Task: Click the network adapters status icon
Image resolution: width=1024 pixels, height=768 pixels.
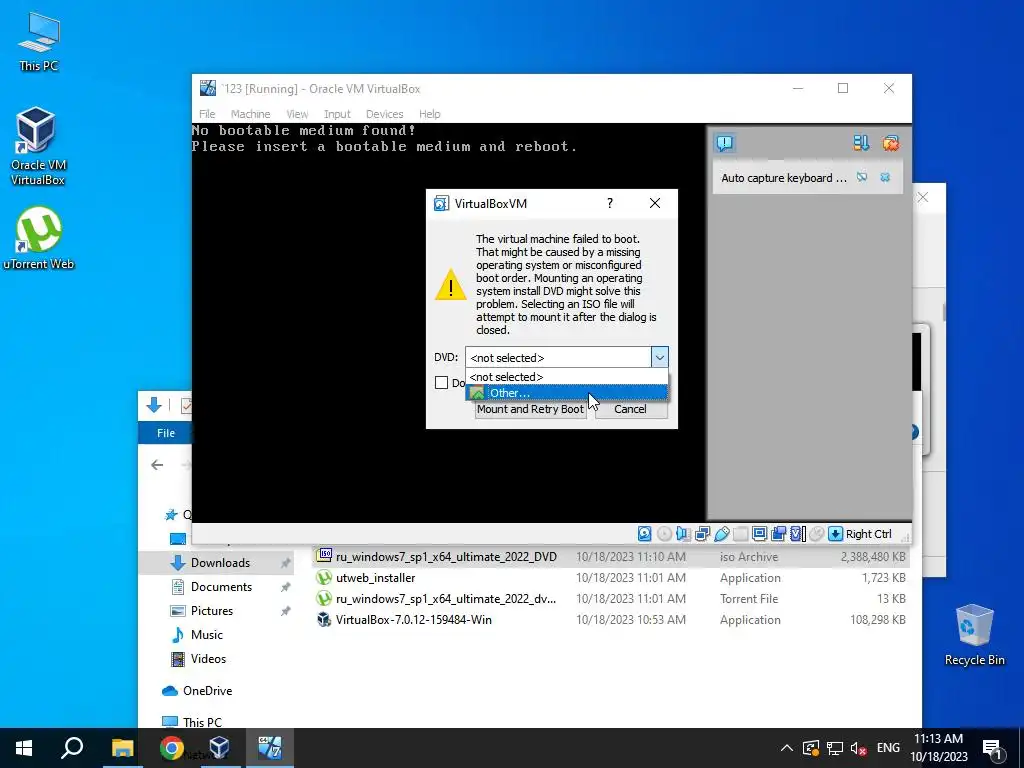Action: (703, 534)
